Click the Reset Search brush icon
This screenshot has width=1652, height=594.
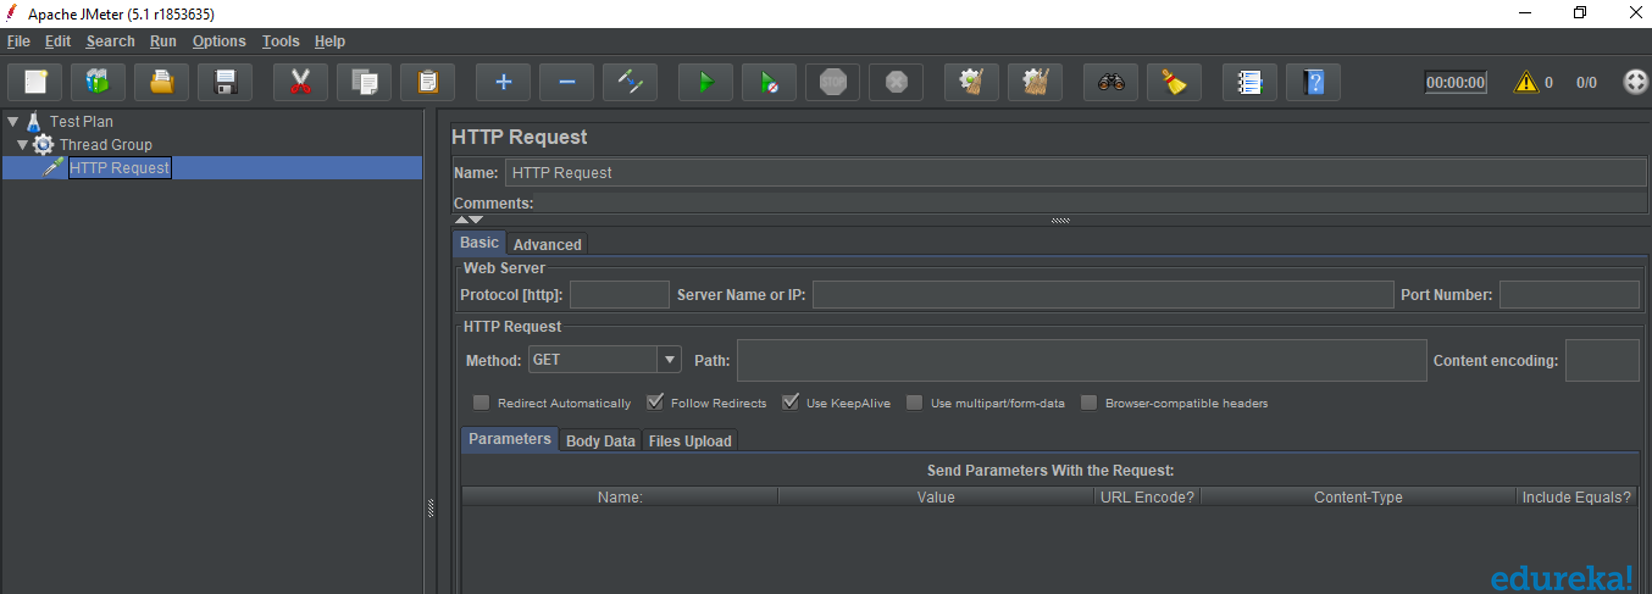click(x=1174, y=82)
